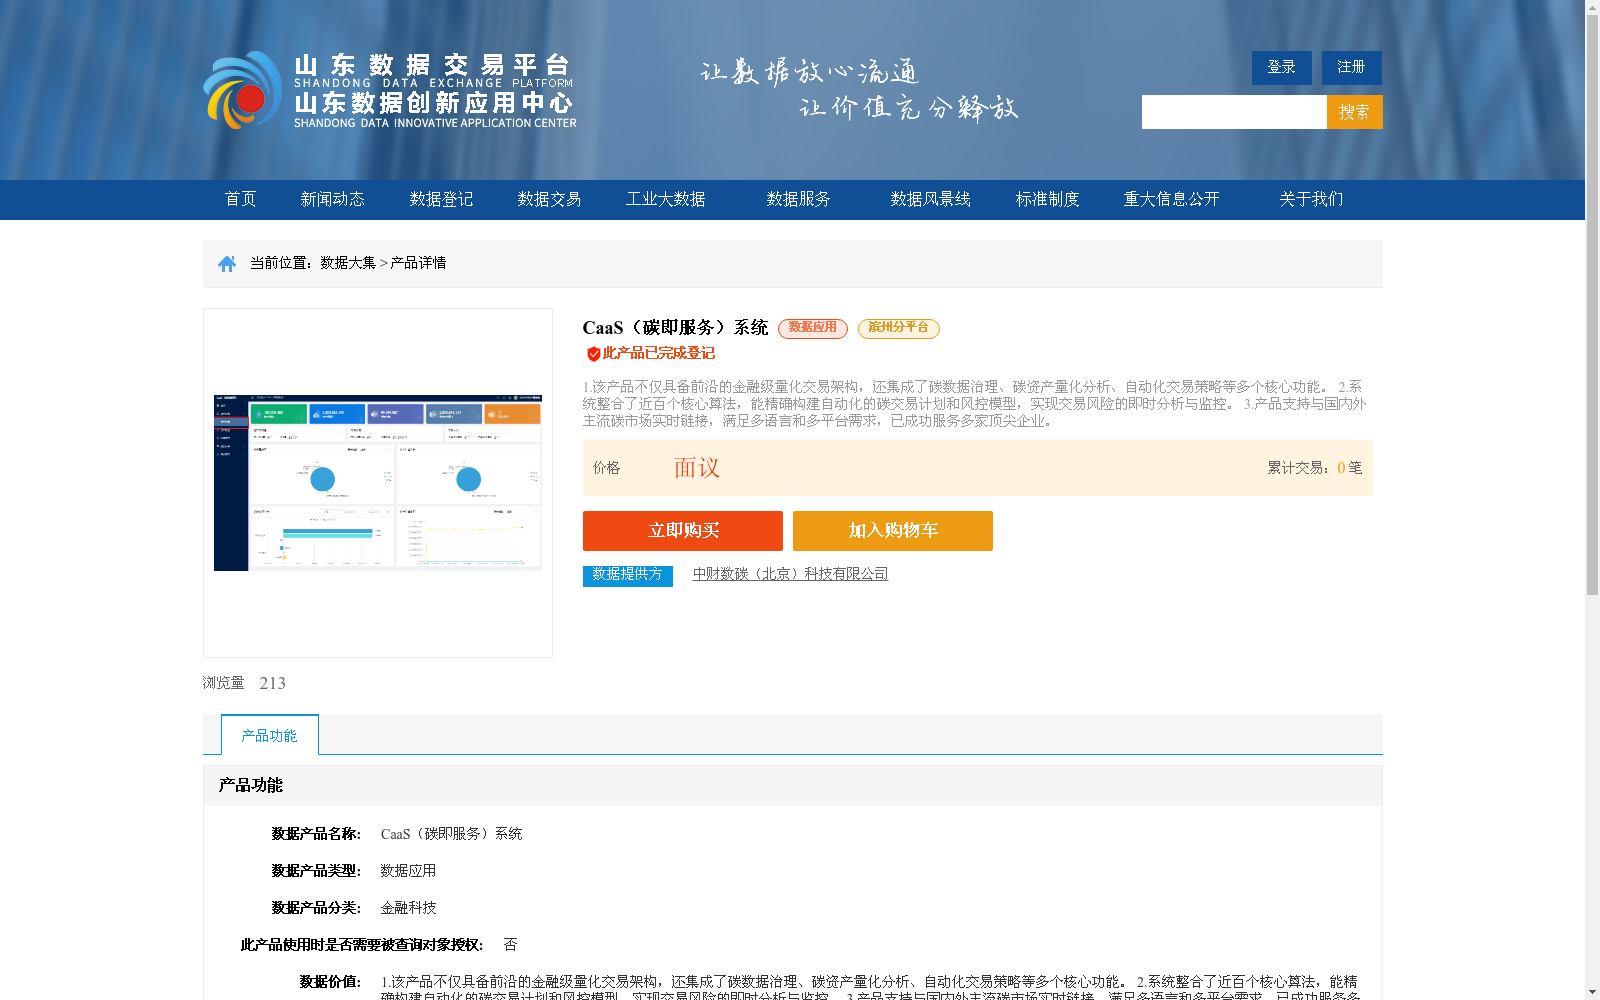
Task: Click the 产品功能 section heading
Action: point(251,785)
